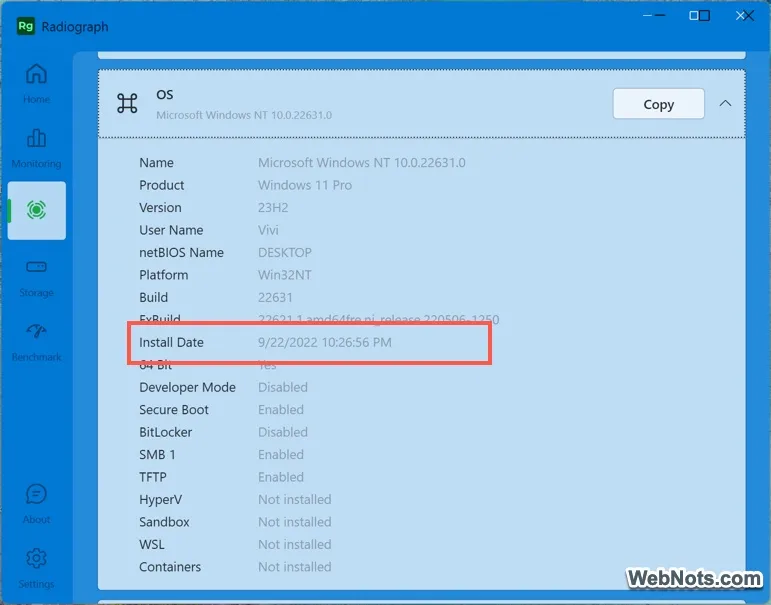Select the TFTP label
The width and height of the screenshot is (771, 605).
click(153, 477)
